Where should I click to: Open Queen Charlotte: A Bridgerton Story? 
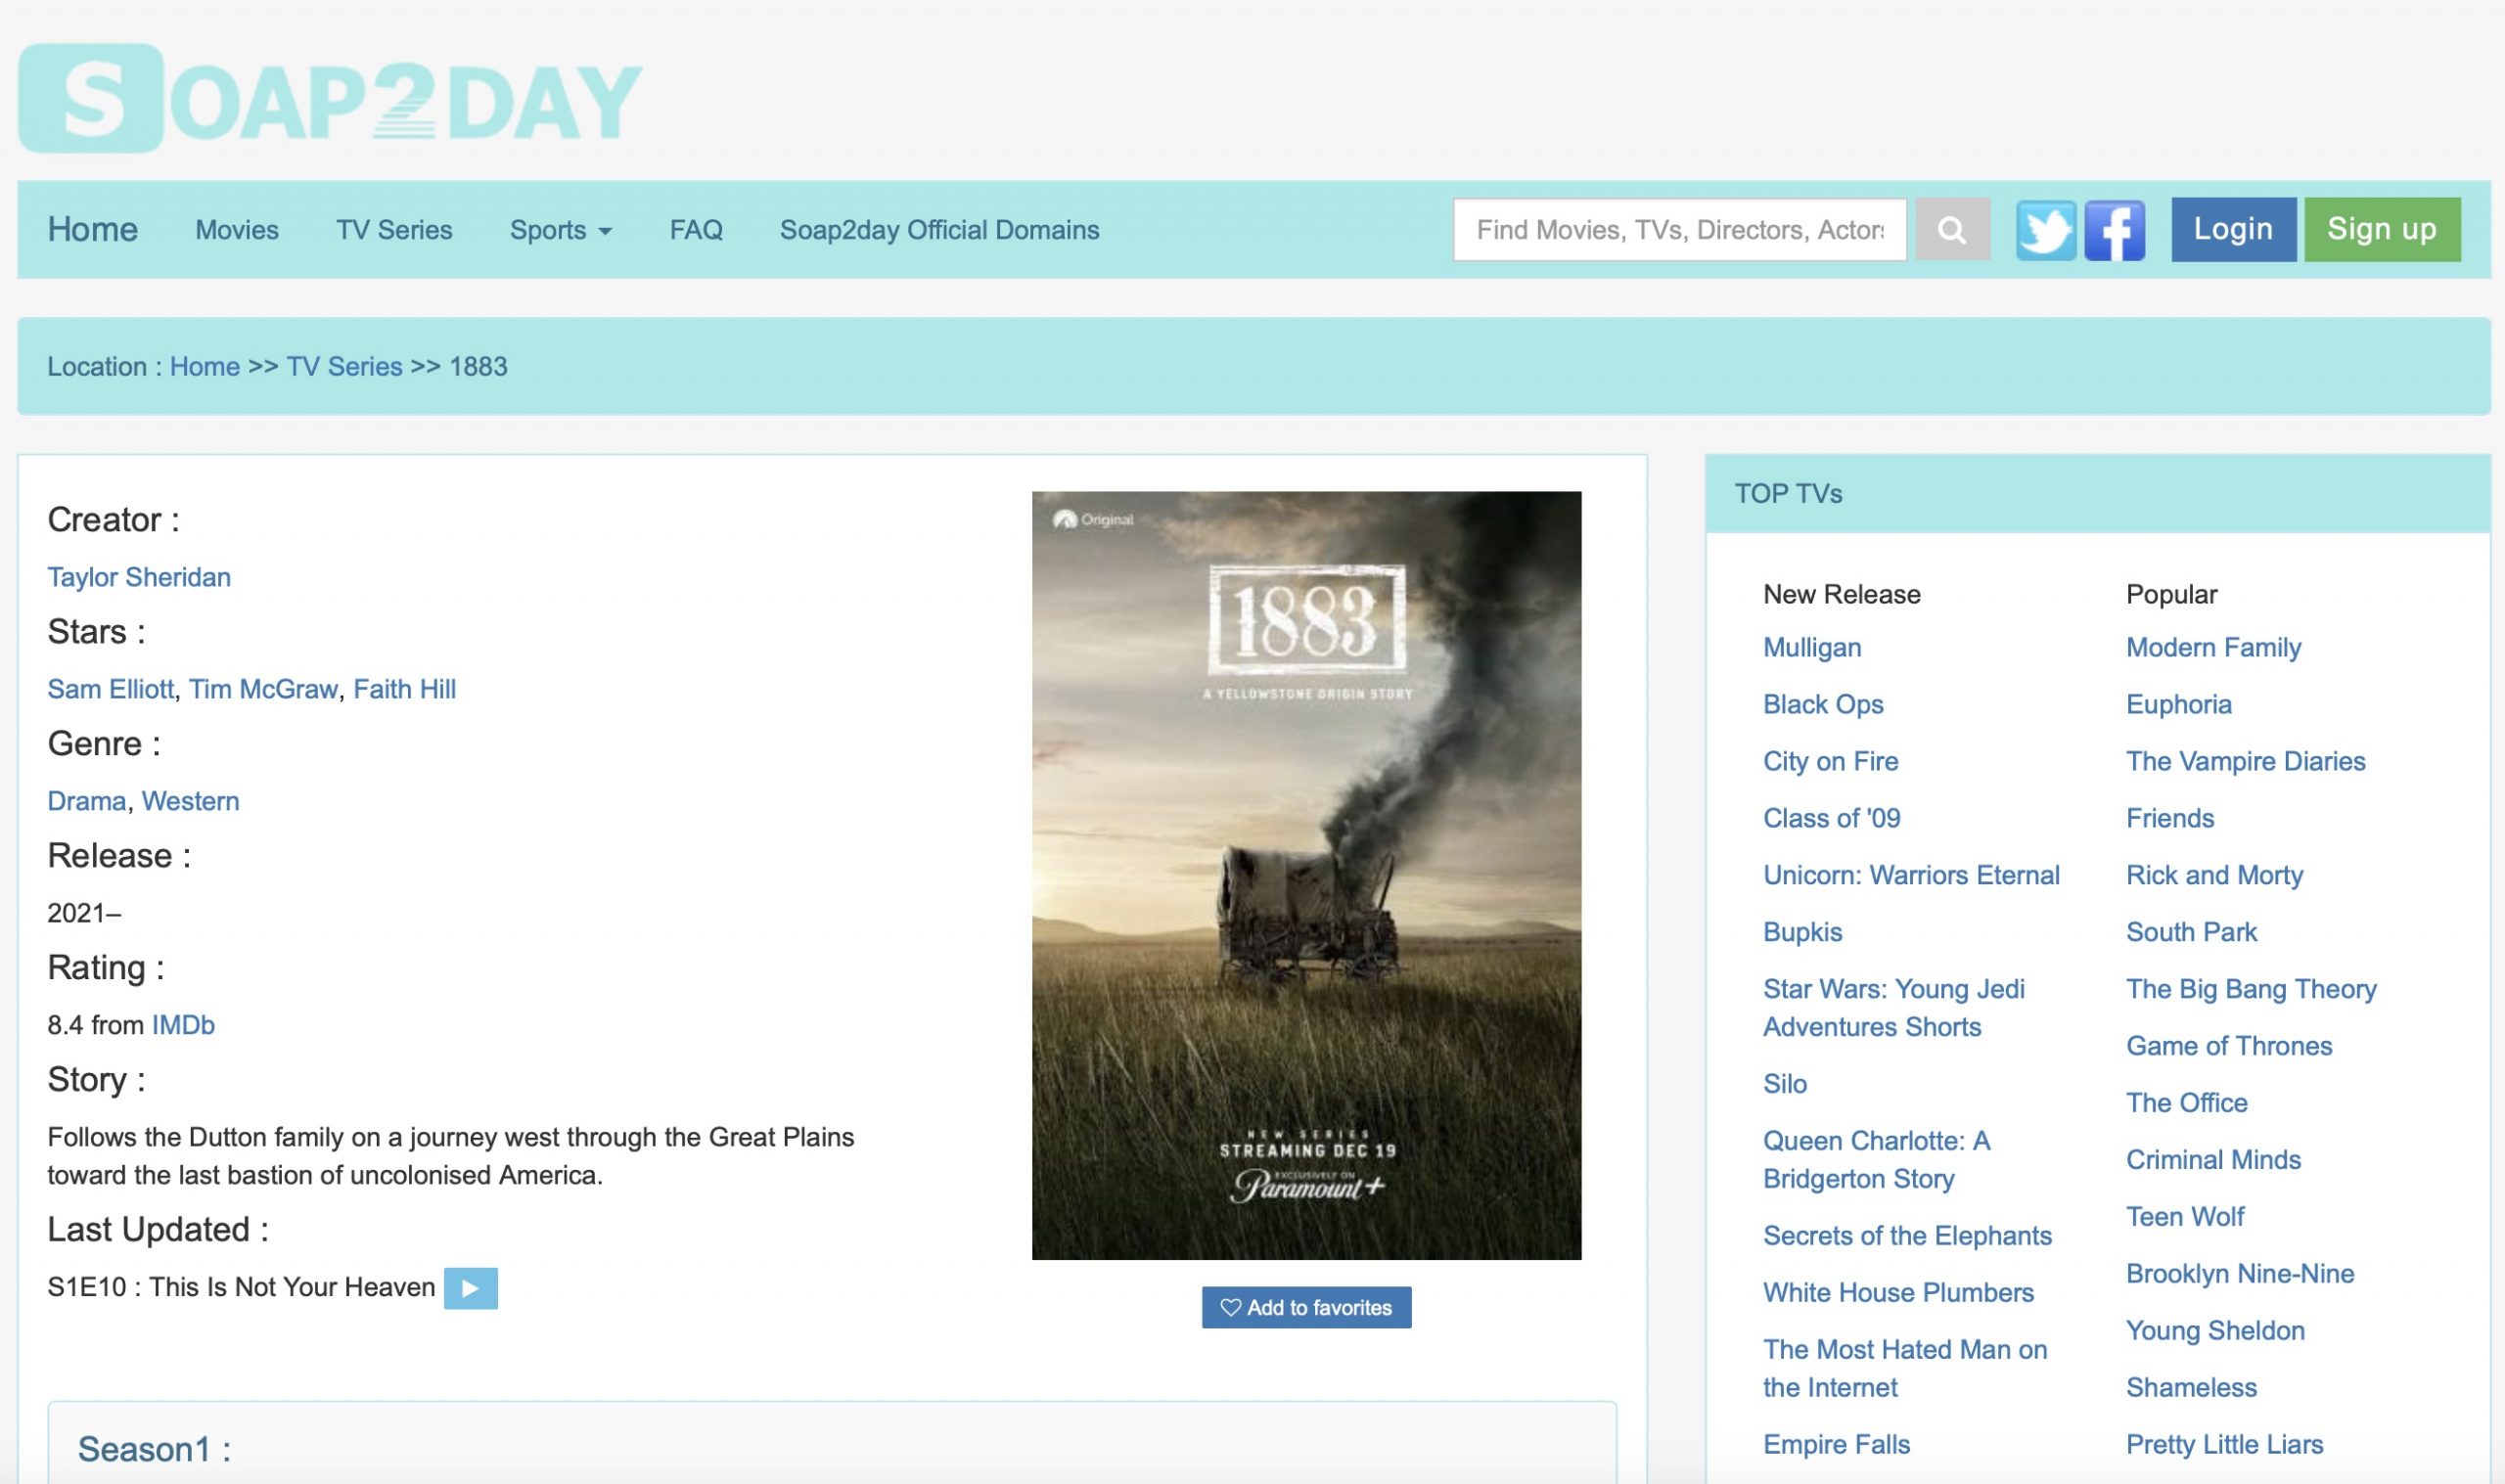(1877, 1160)
